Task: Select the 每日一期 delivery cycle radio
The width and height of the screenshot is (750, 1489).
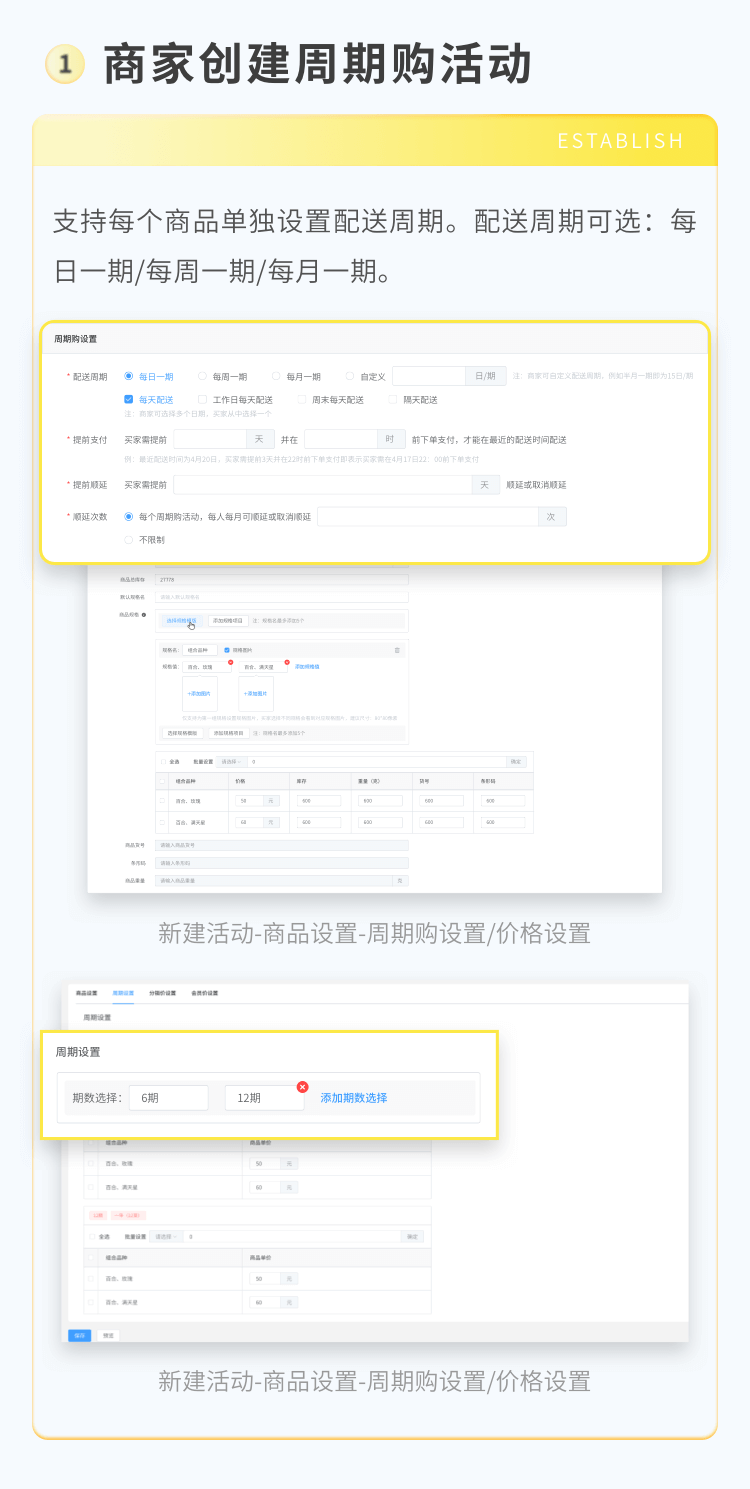Action: point(129,377)
